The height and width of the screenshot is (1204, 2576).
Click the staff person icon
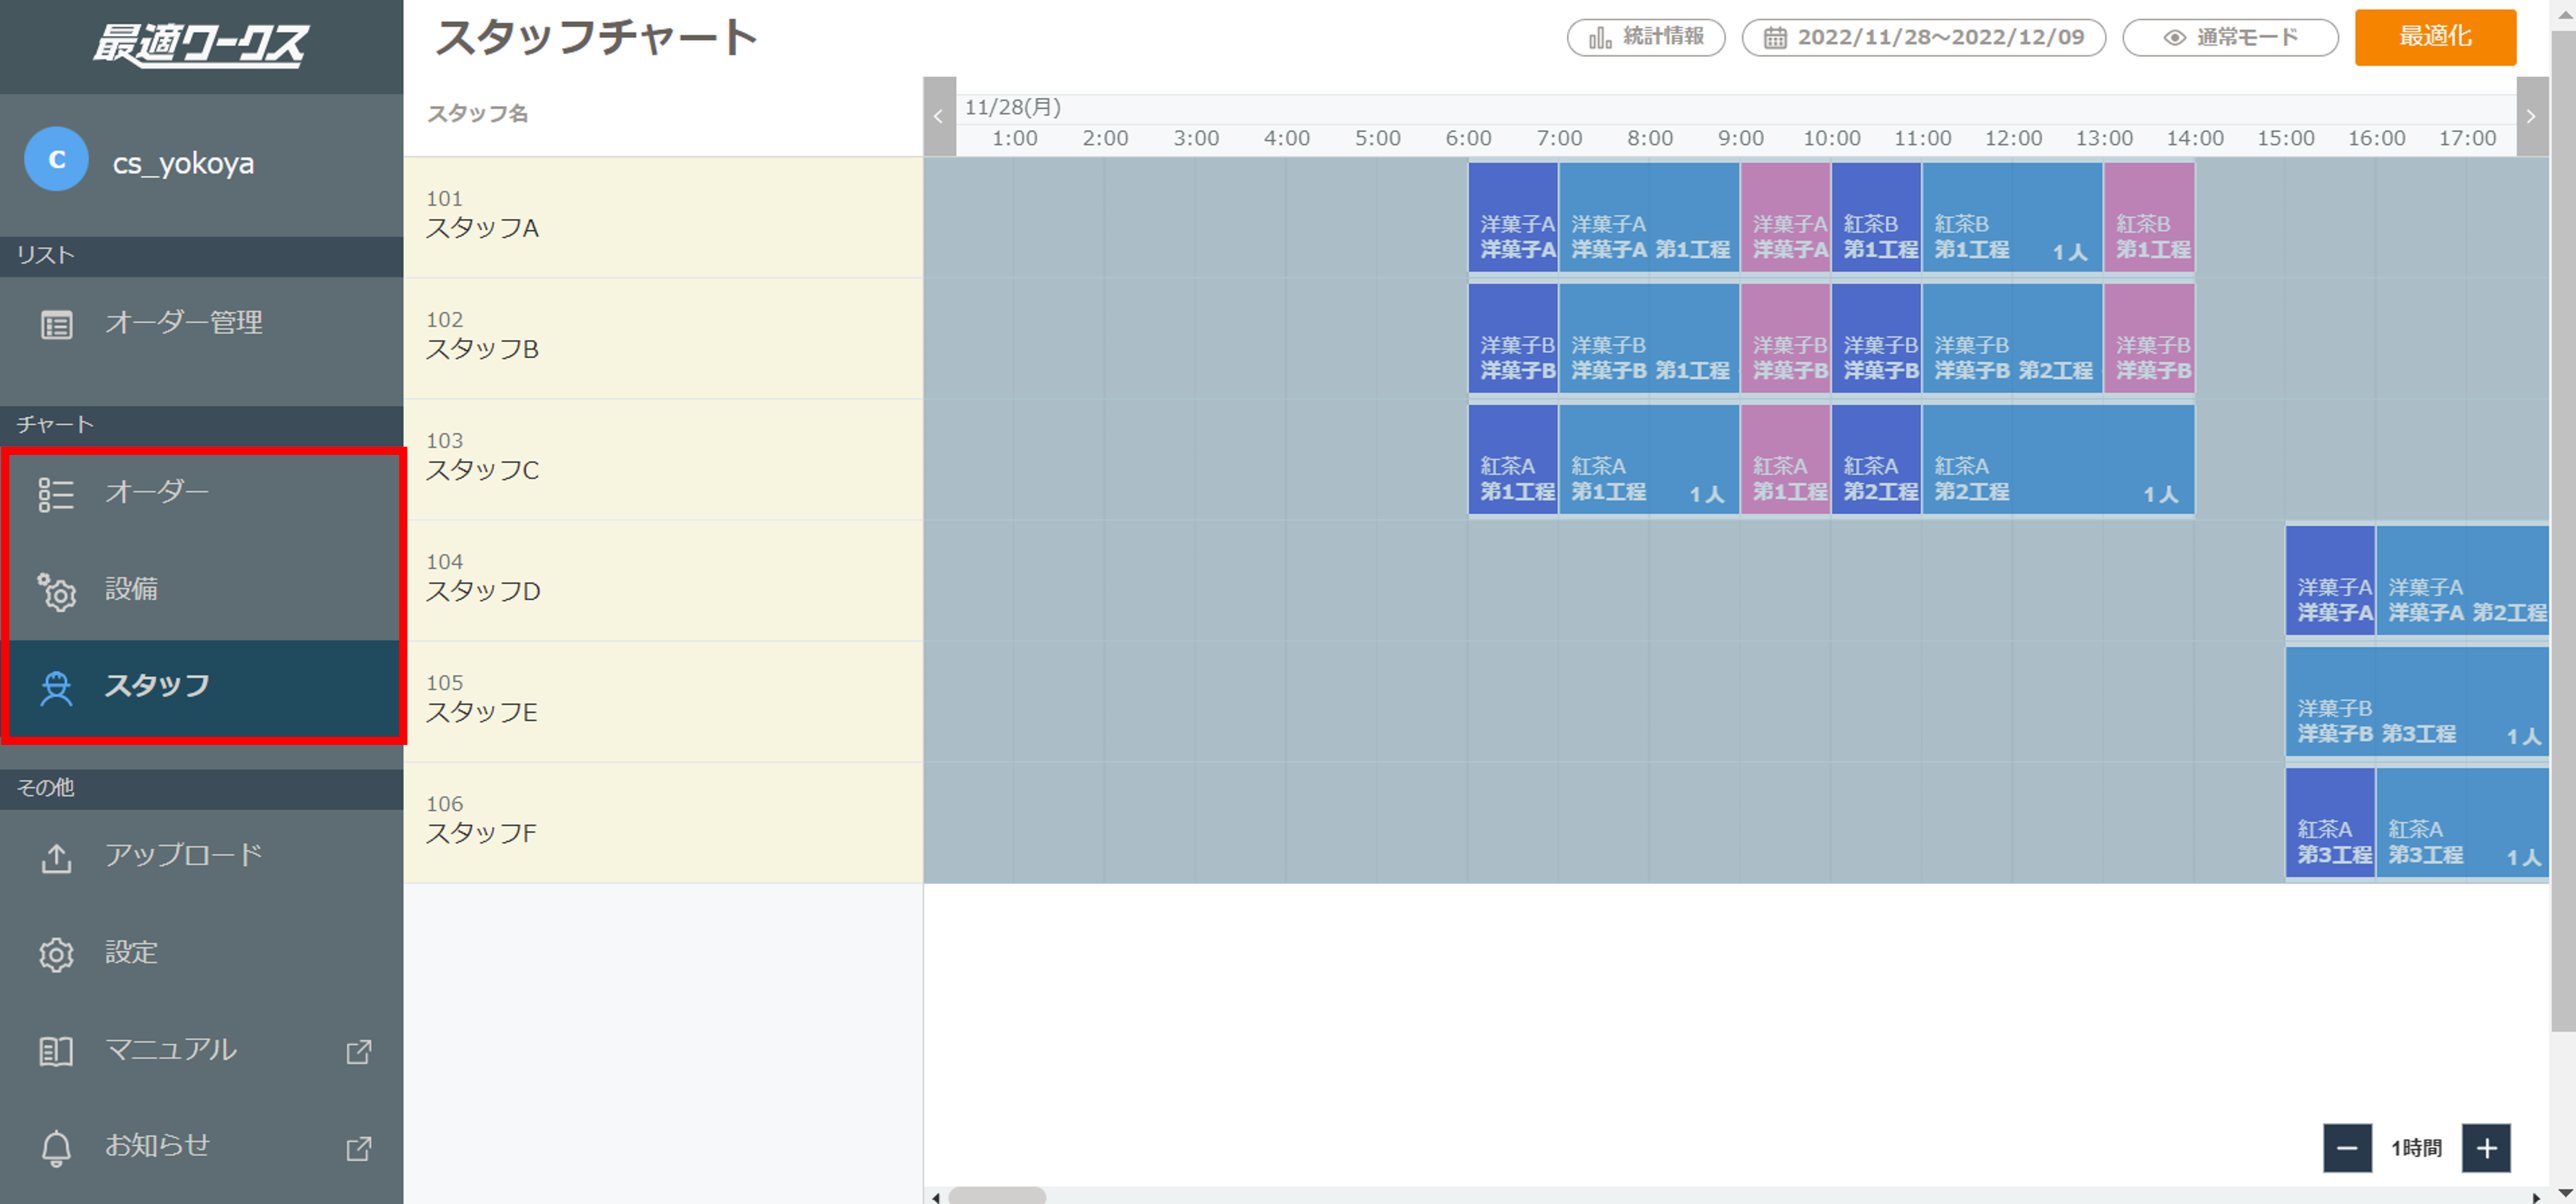pos(56,688)
